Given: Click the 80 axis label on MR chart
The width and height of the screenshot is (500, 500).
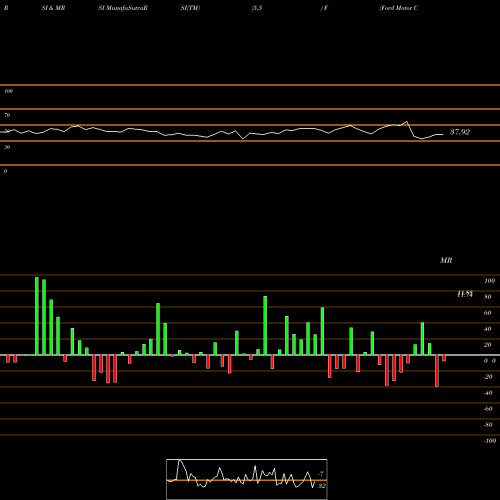Looking at the screenshot, I should pyautogui.click(x=488, y=297).
